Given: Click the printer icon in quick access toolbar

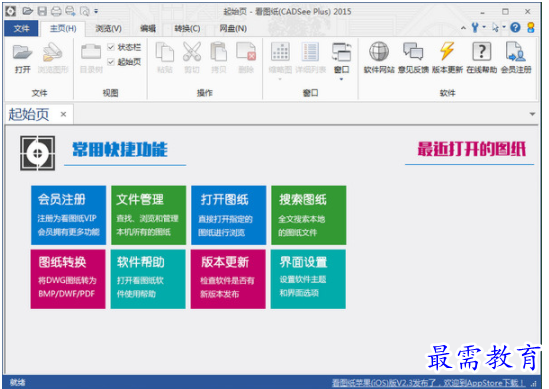Looking at the screenshot, I should point(56,11).
